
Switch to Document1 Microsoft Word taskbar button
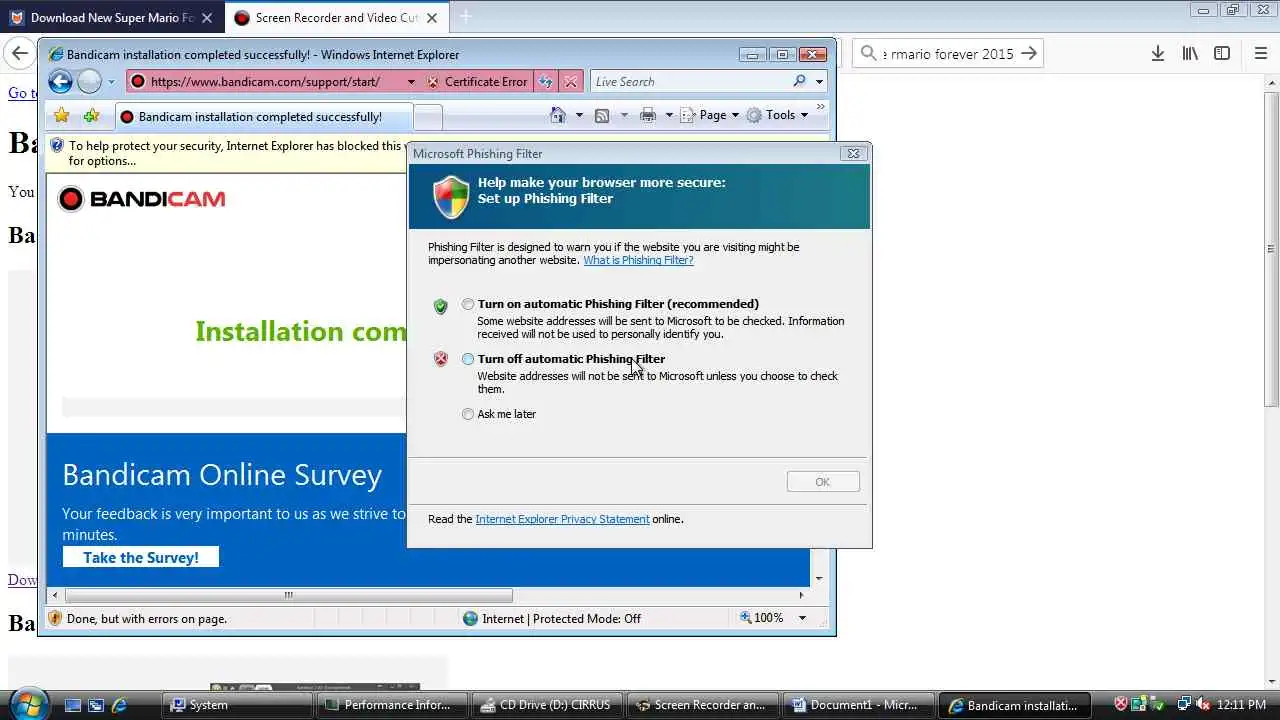(x=858, y=705)
